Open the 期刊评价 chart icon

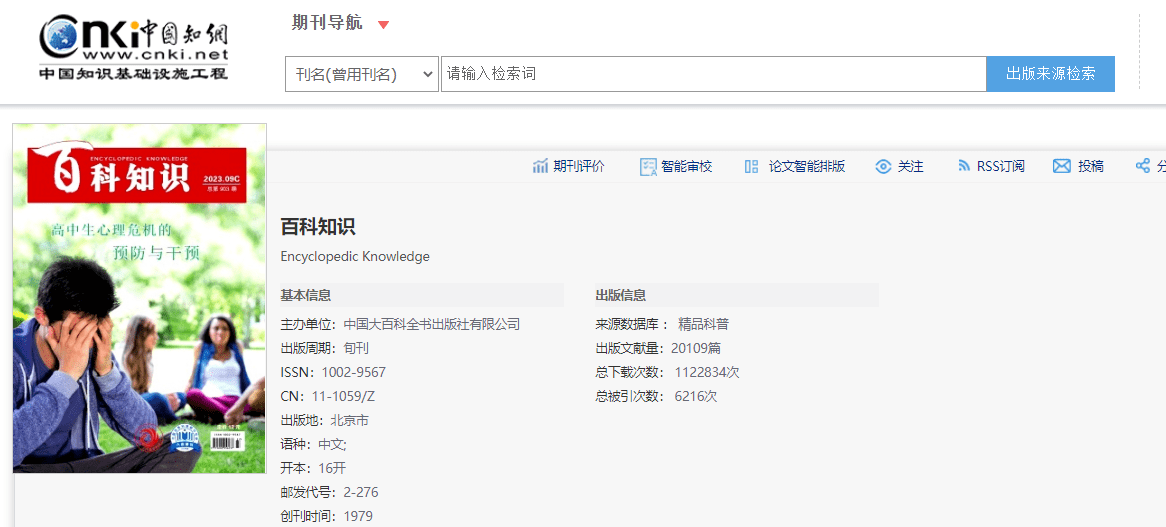point(540,166)
